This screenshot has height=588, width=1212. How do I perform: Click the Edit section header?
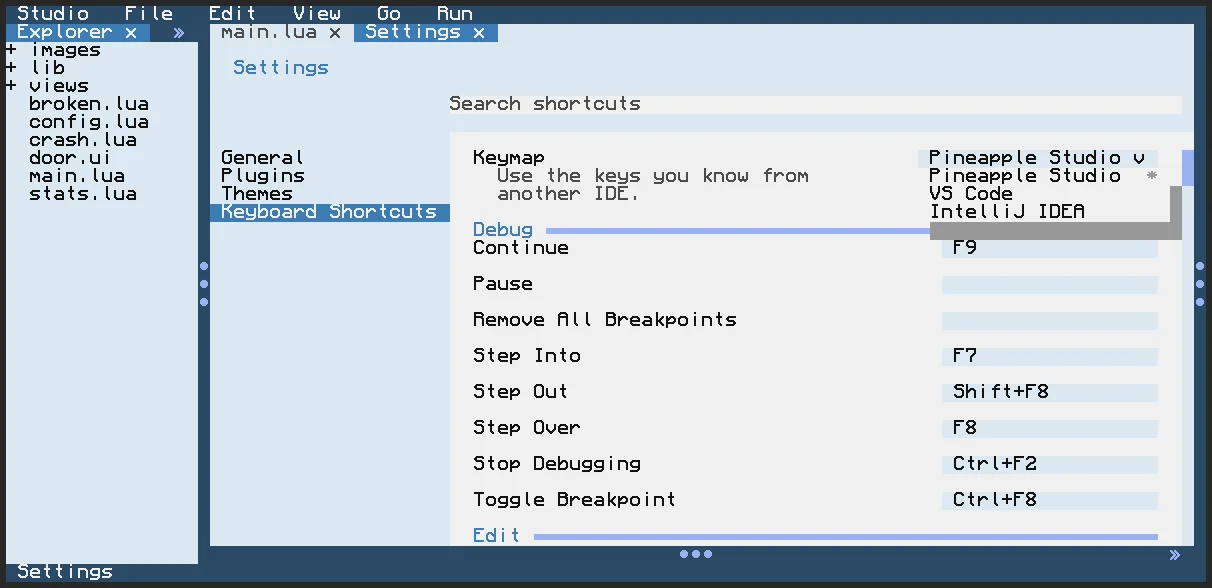click(497, 536)
